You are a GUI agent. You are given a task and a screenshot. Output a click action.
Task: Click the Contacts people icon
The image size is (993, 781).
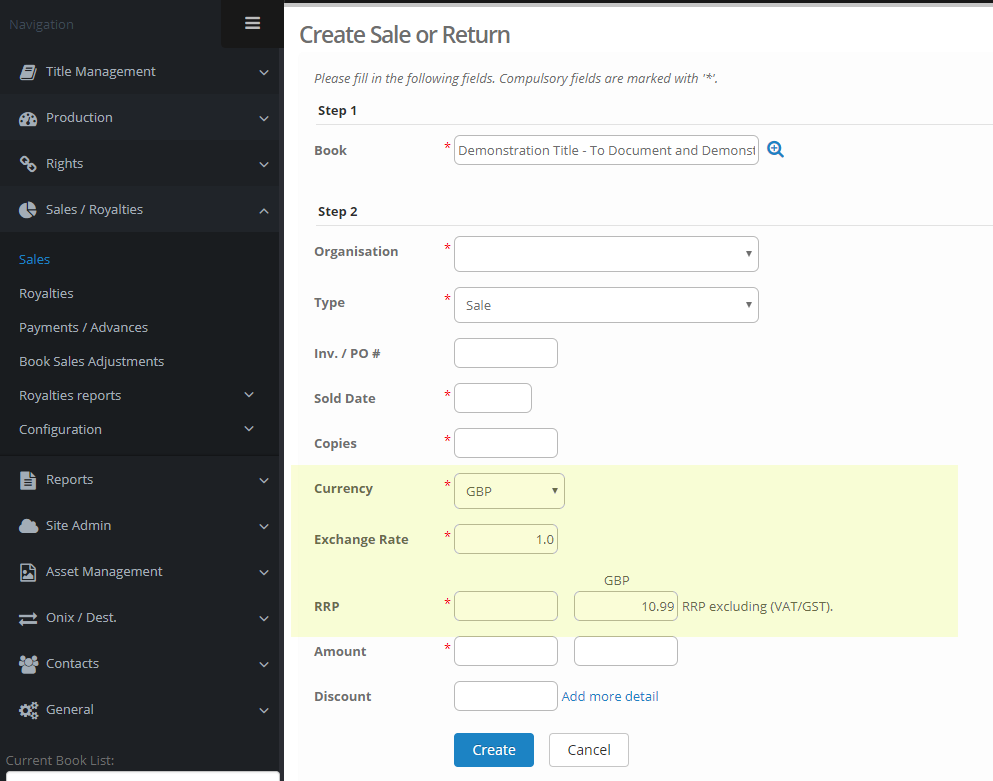click(x=28, y=664)
